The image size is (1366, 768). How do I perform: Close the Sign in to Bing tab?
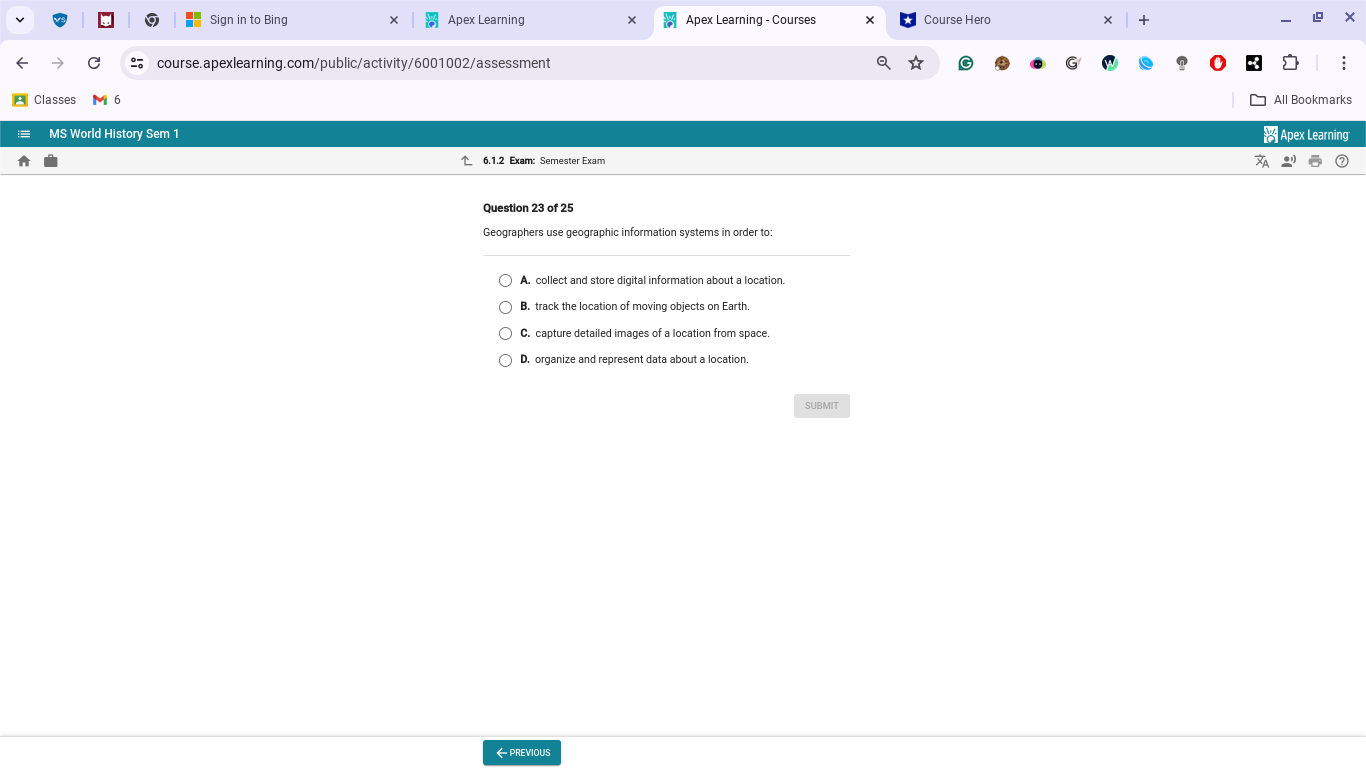(x=393, y=20)
